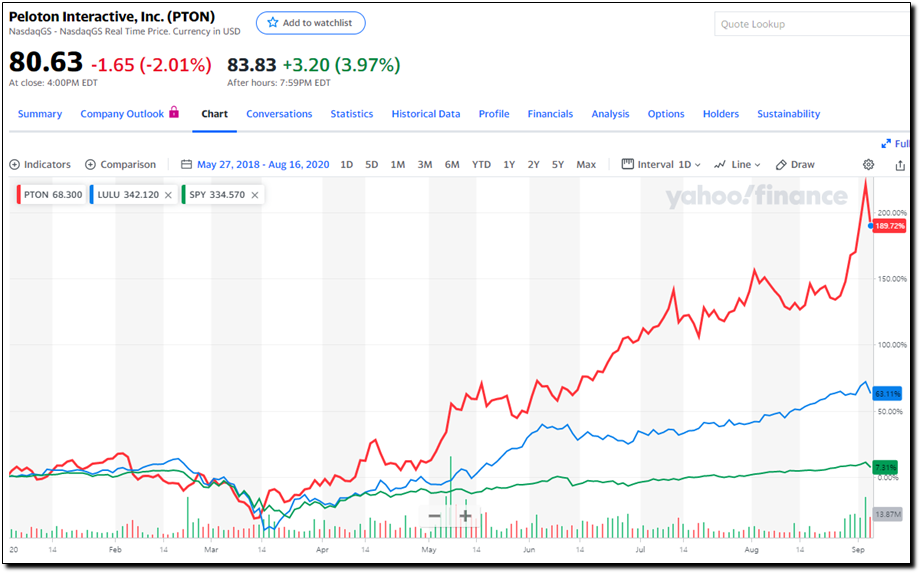This screenshot has height=574, width=921.
Task: Open the Company Outlook tab
Action: (122, 114)
